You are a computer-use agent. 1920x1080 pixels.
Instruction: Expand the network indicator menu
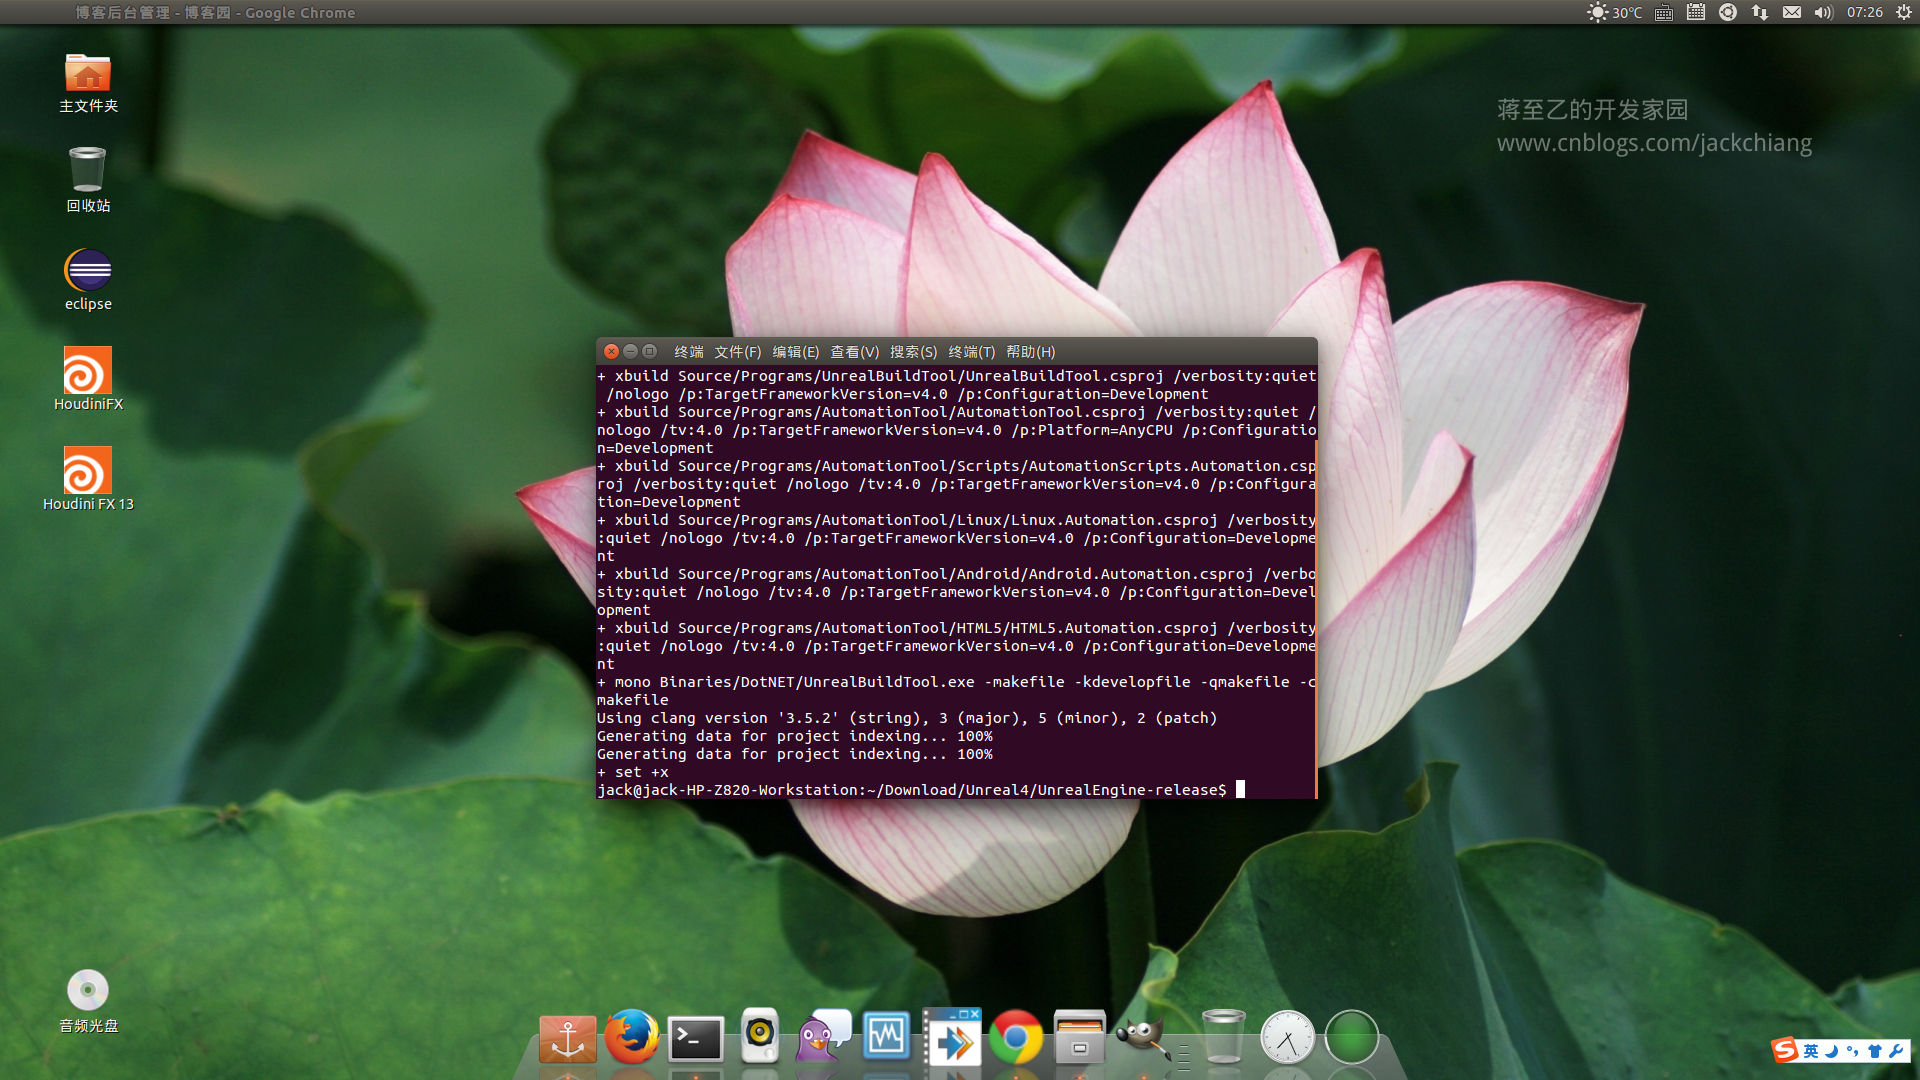click(x=1760, y=13)
